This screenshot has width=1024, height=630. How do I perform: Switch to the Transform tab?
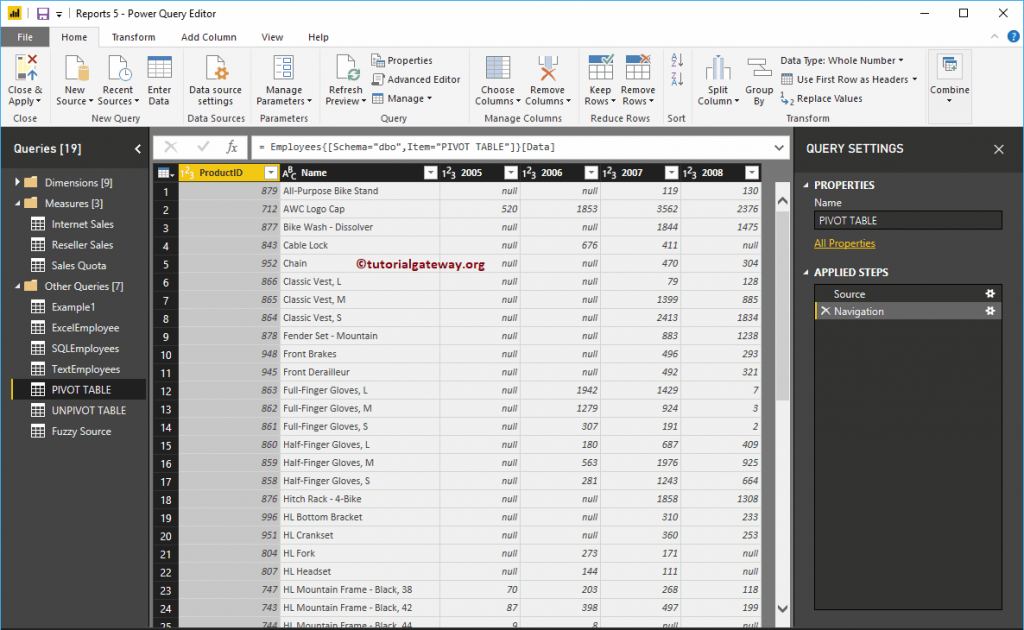tap(133, 37)
